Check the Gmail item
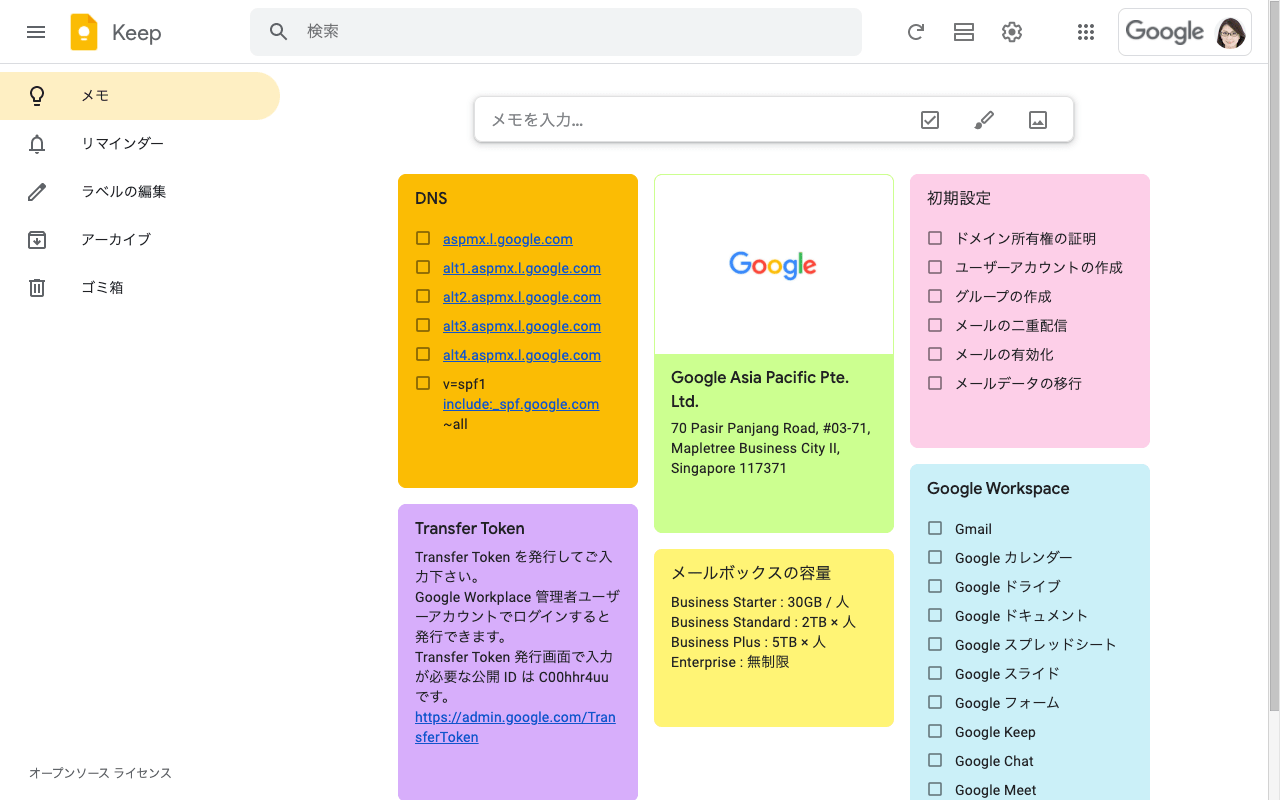The image size is (1280, 800). pos(935,528)
